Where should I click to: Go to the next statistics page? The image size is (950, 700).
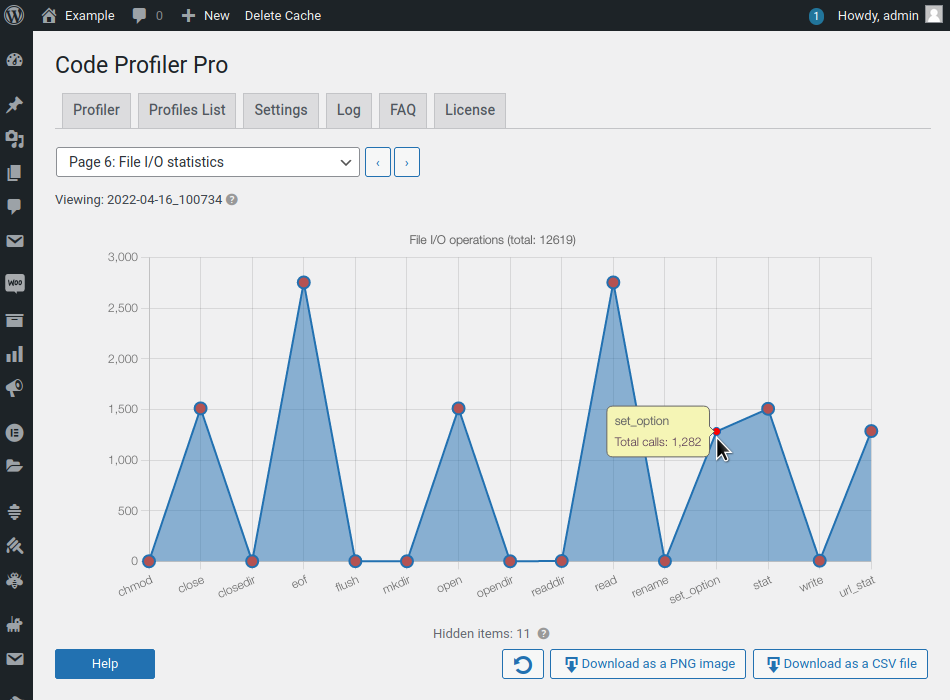407,162
